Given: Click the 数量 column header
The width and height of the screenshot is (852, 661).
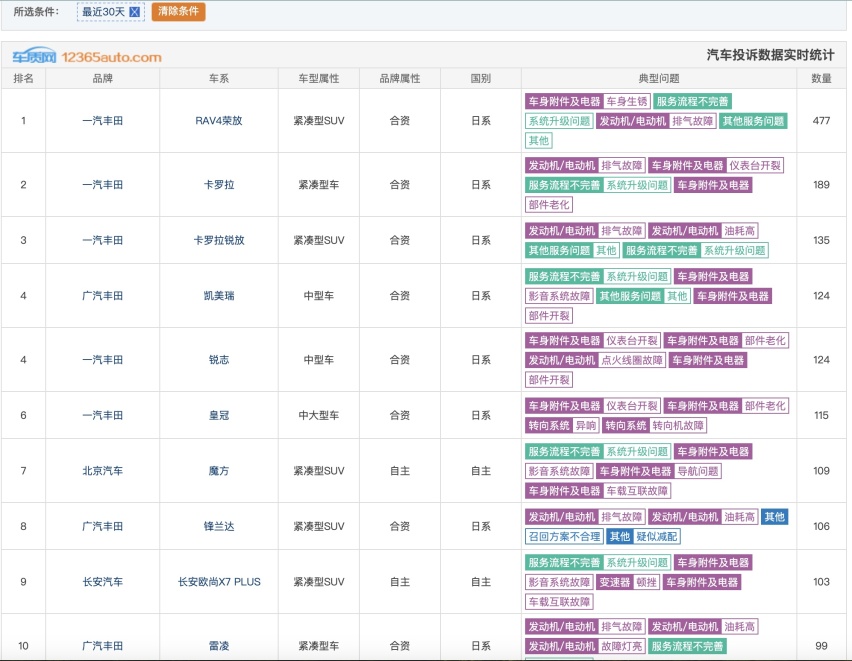Looking at the screenshot, I should pos(822,78).
